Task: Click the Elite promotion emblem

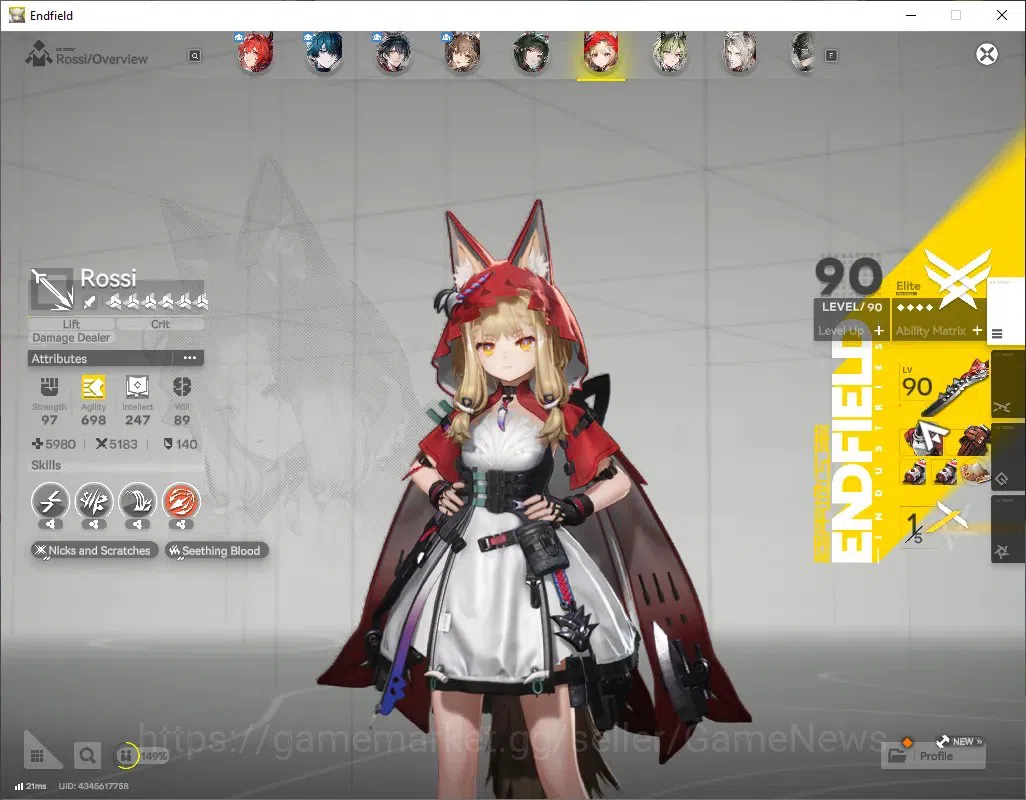Action: click(x=957, y=278)
